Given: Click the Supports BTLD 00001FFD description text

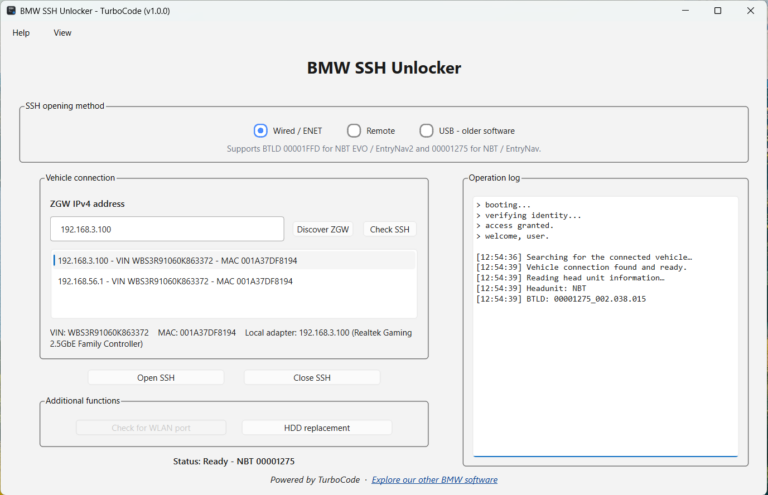Looking at the screenshot, I should 384,149.
